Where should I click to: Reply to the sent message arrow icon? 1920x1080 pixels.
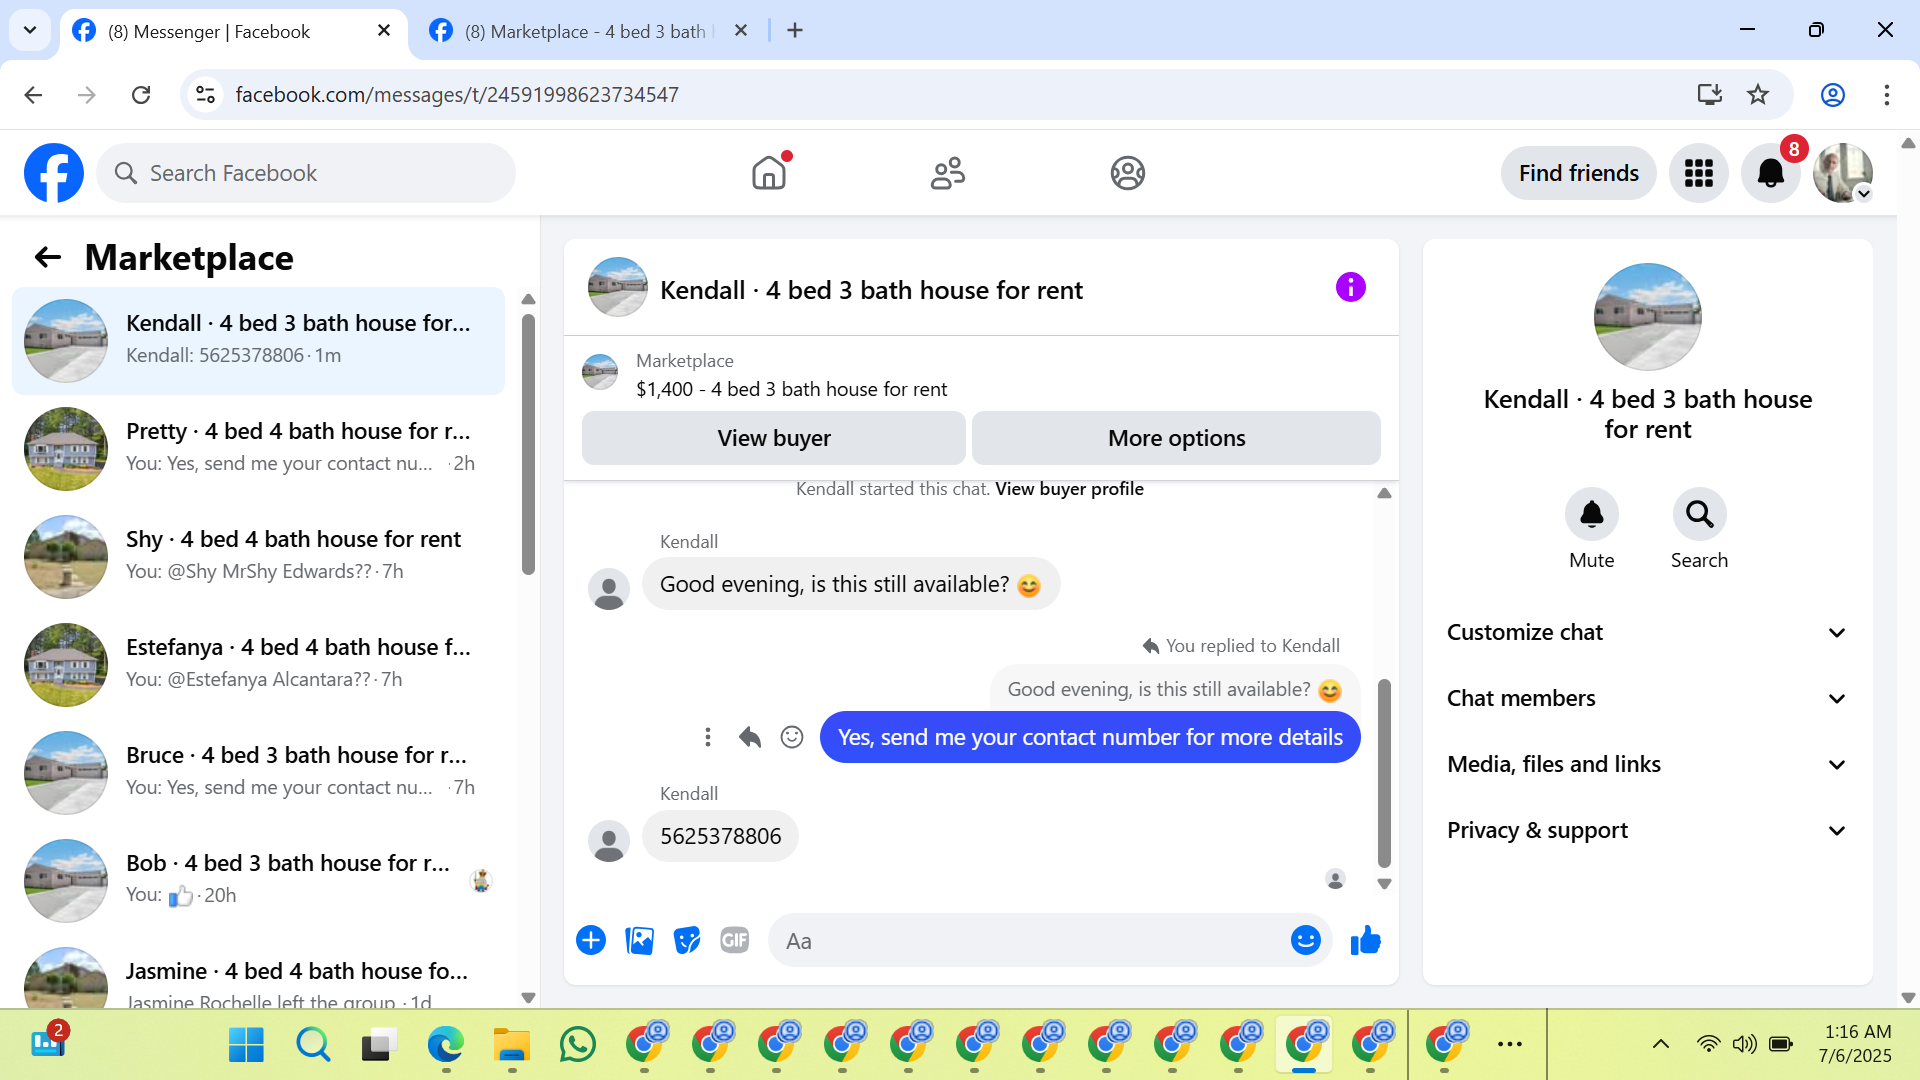(x=750, y=738)
